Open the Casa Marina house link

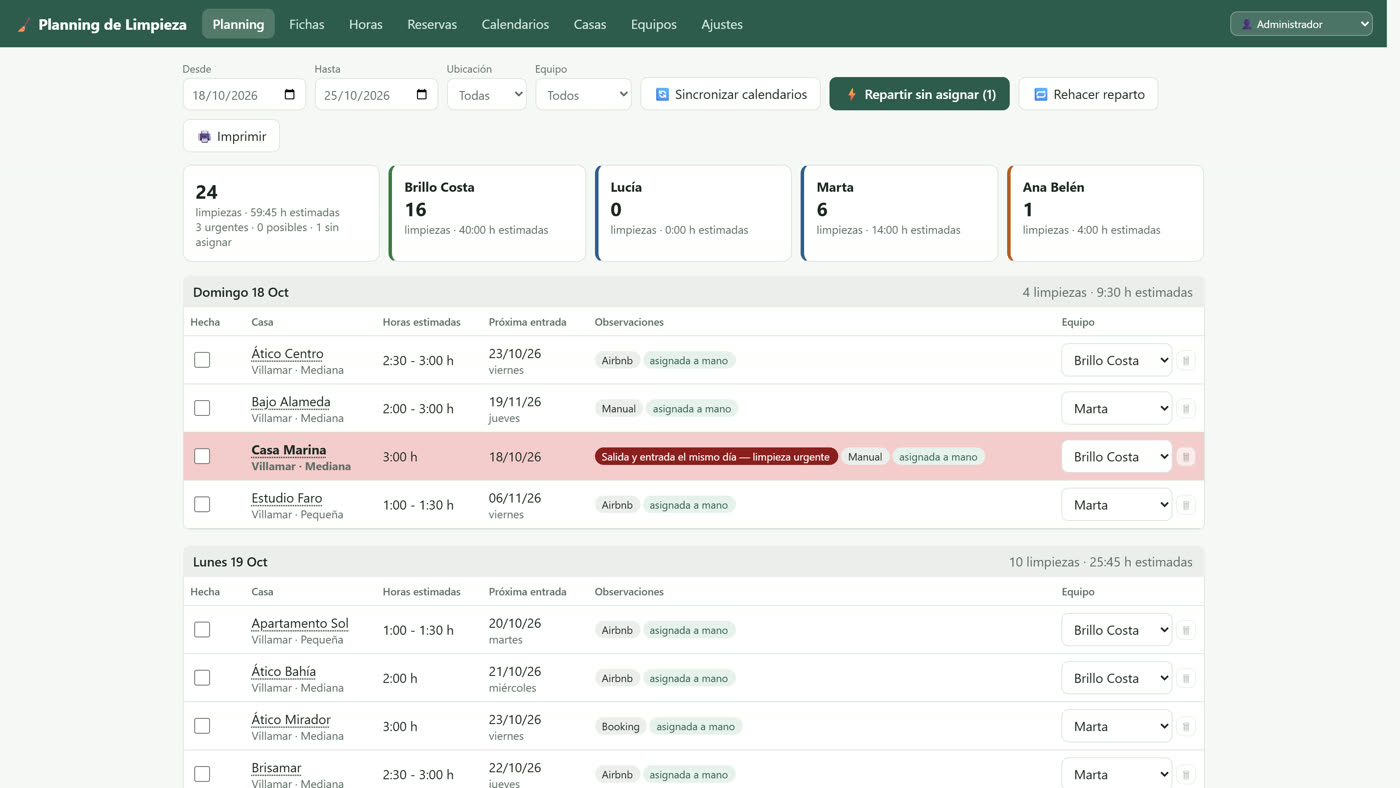coord(288,450)
